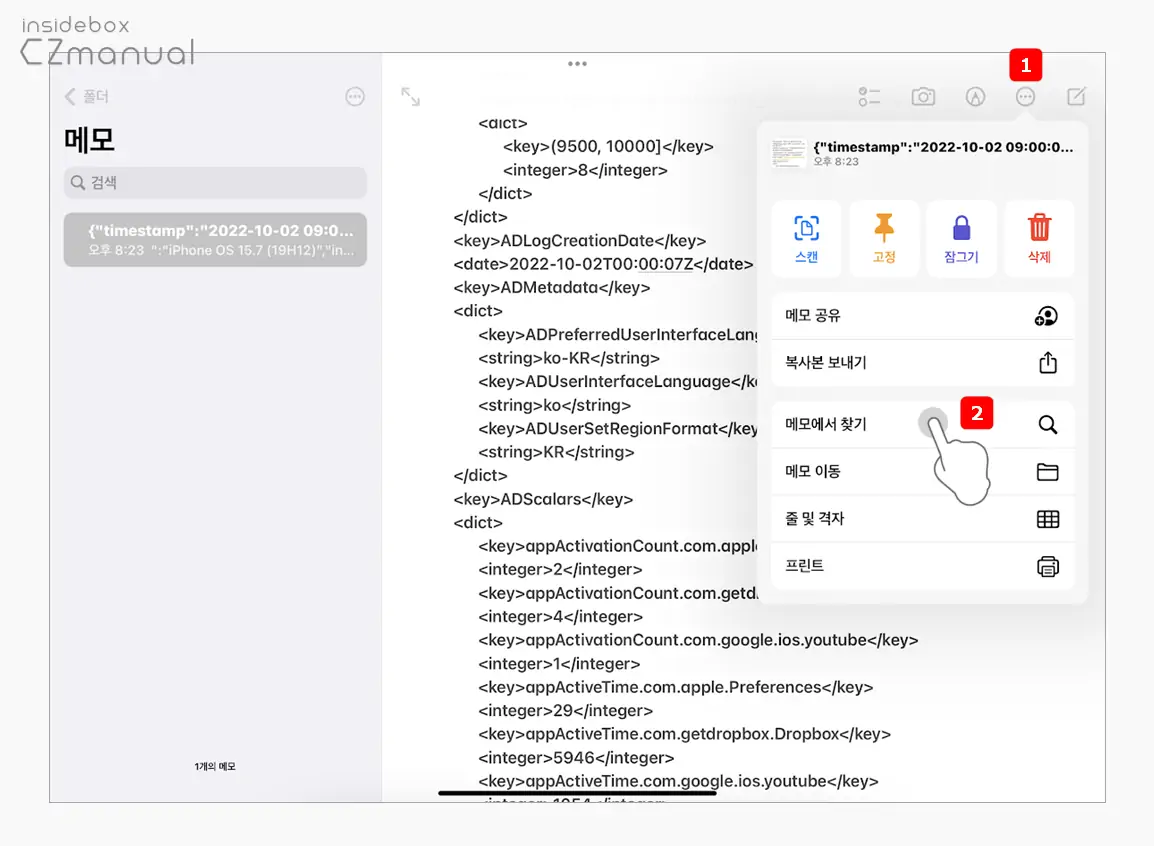Click text <key>ADScalars</key>
The height and width of the screenshot is (846, 1154).
point(543,500)
